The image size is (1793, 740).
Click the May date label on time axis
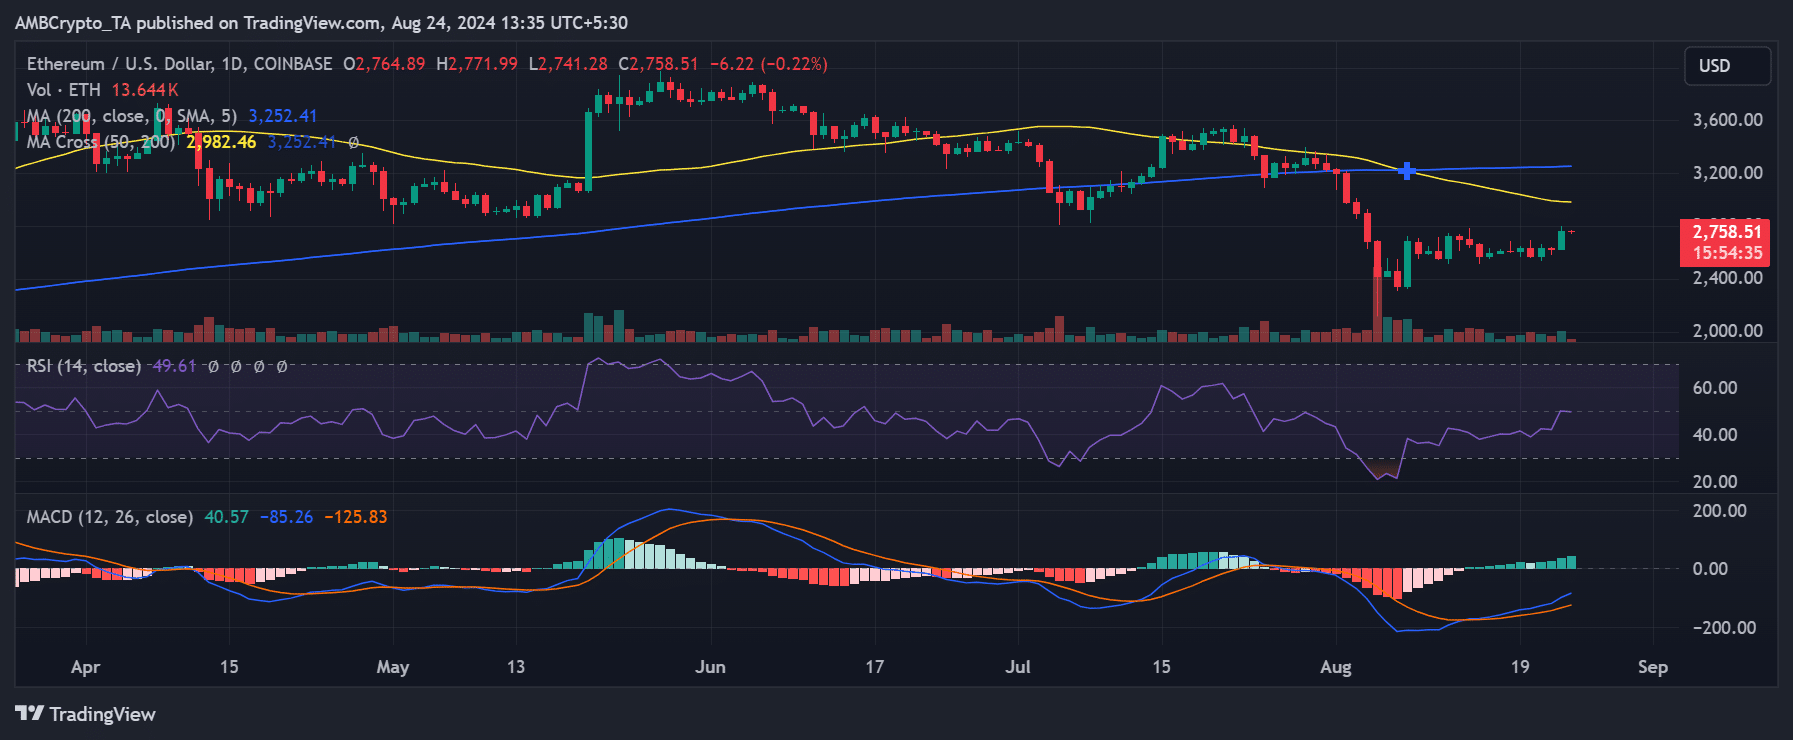click(x=393, y=667)
